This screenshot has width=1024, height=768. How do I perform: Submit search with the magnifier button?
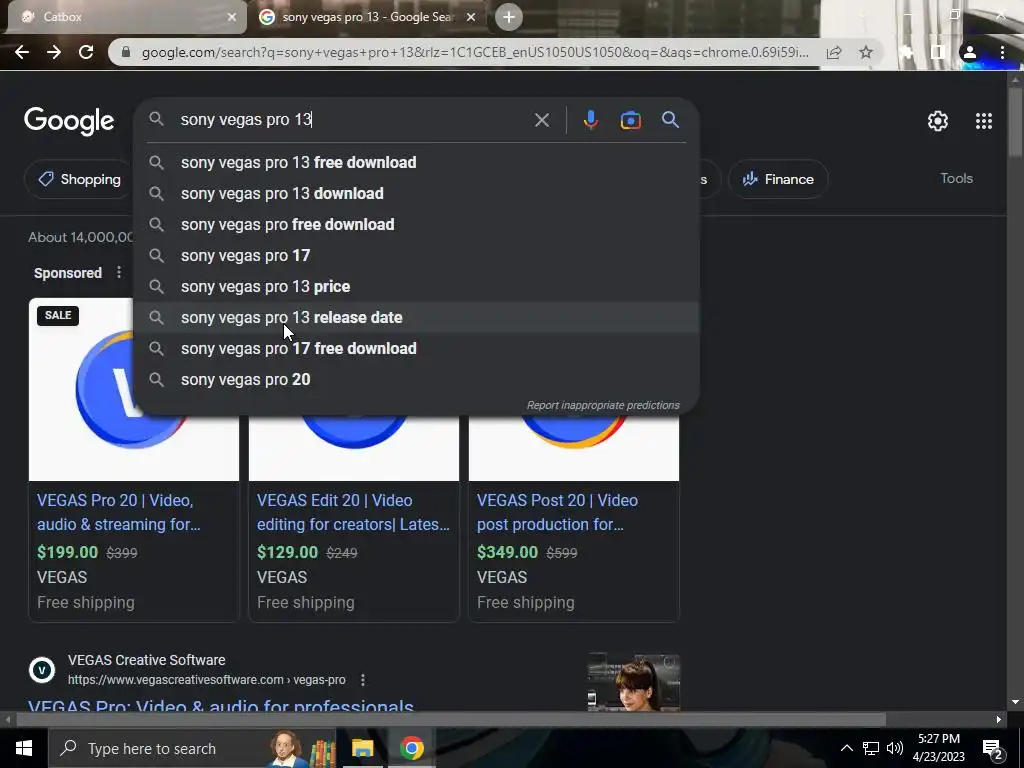(670, 120)
